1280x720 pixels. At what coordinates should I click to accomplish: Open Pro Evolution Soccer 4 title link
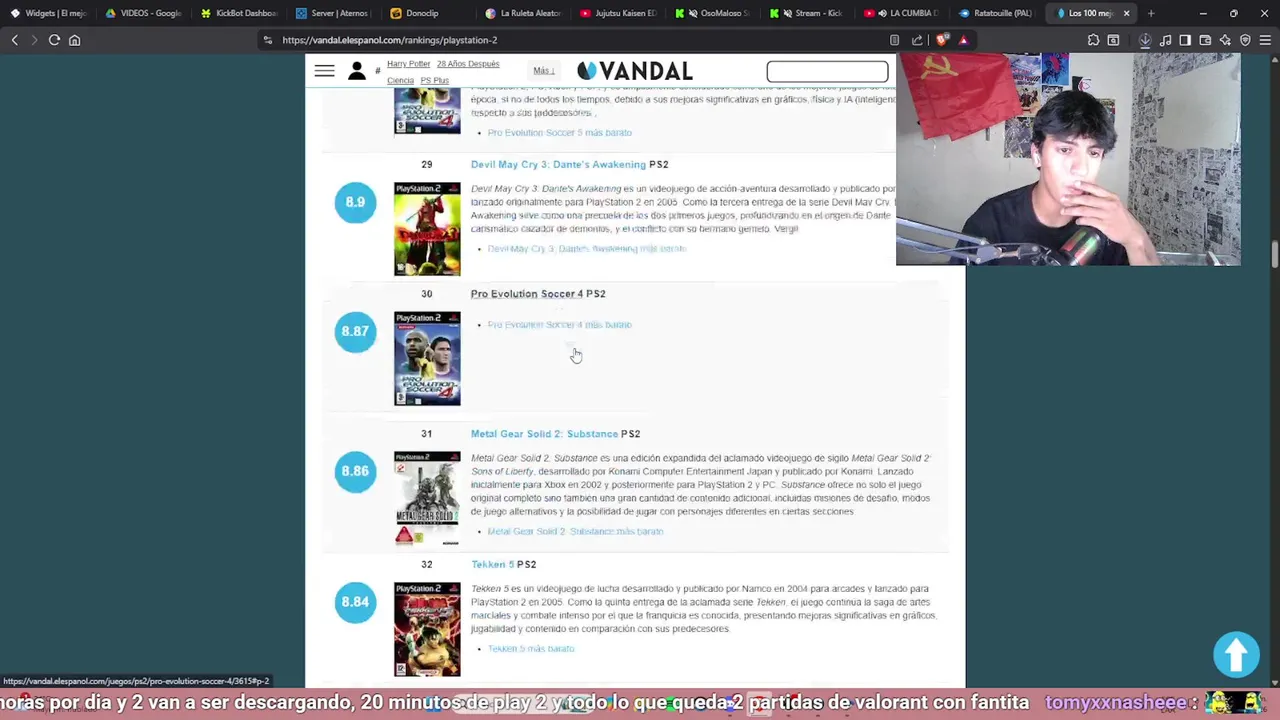pos(527,294)
